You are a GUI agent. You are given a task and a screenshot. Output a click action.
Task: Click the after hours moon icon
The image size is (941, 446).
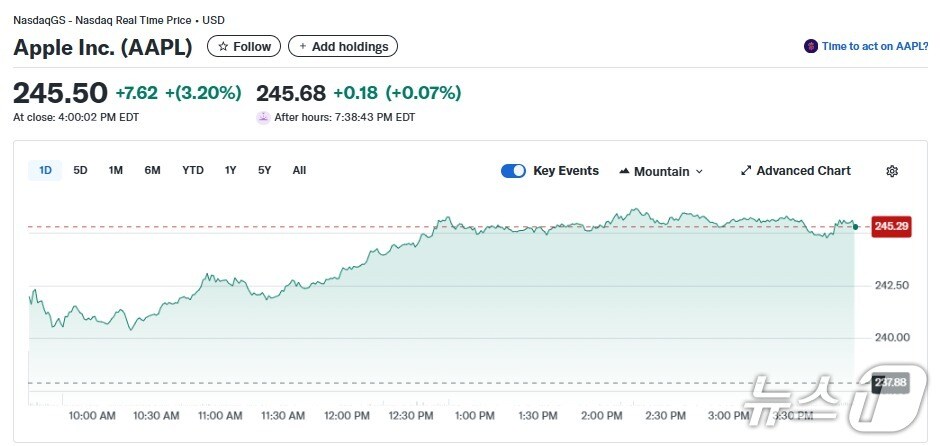(263, 117)
